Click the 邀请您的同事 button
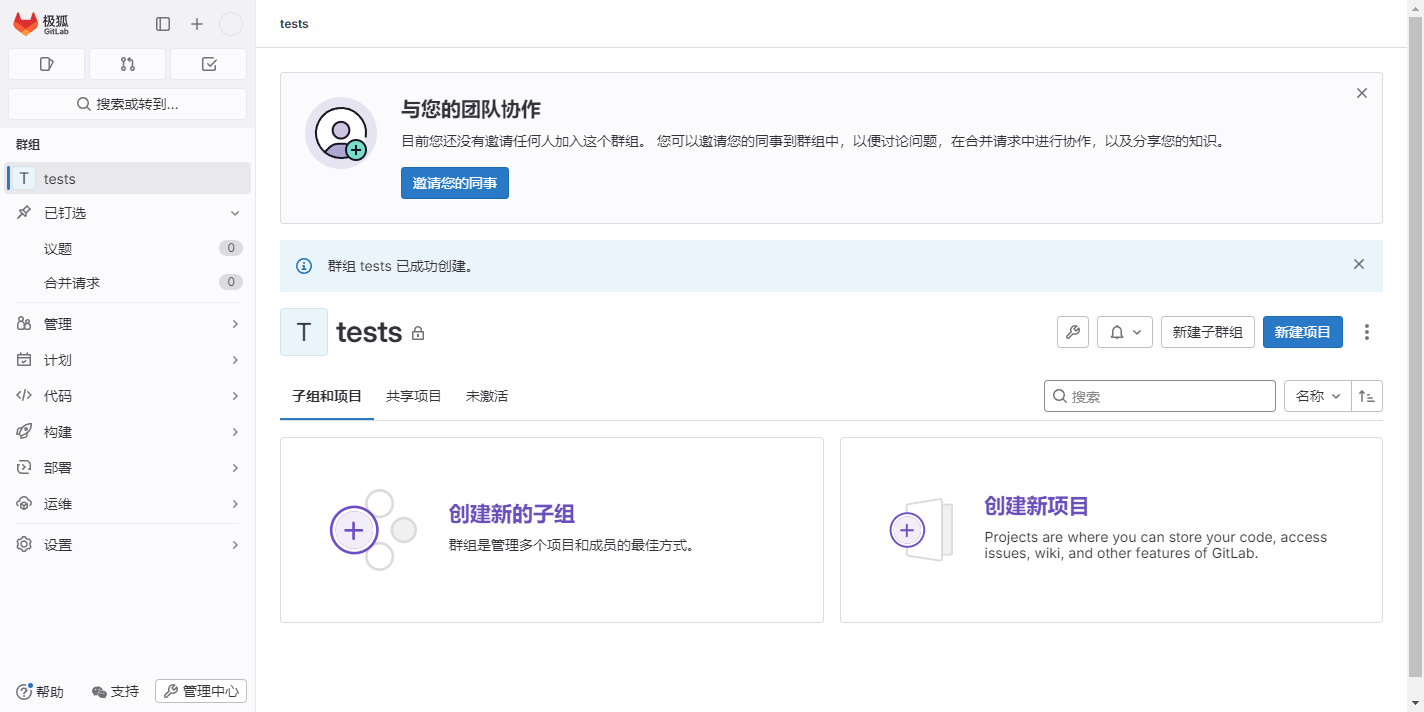1424x712 pixels. pyautogui.click(x=455, y=183)
